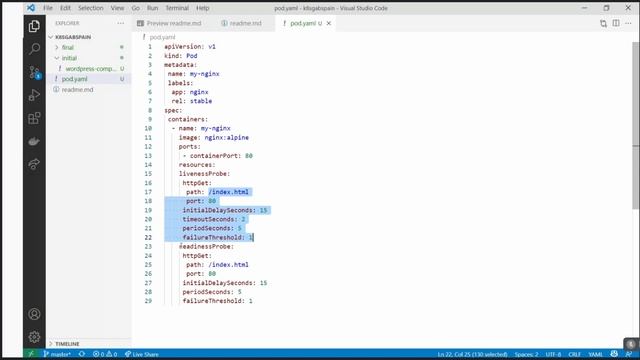Viewport: 640px width, 360px height.
Task: Click 'readinessProbe:' line in editor
Action: click(206, 247)
